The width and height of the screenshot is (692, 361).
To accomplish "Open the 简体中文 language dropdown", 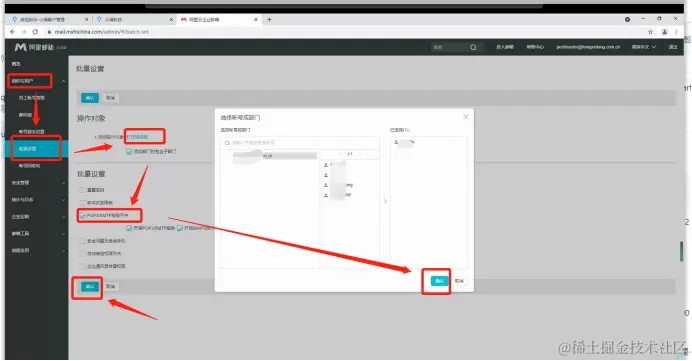I will coord(643,47).
